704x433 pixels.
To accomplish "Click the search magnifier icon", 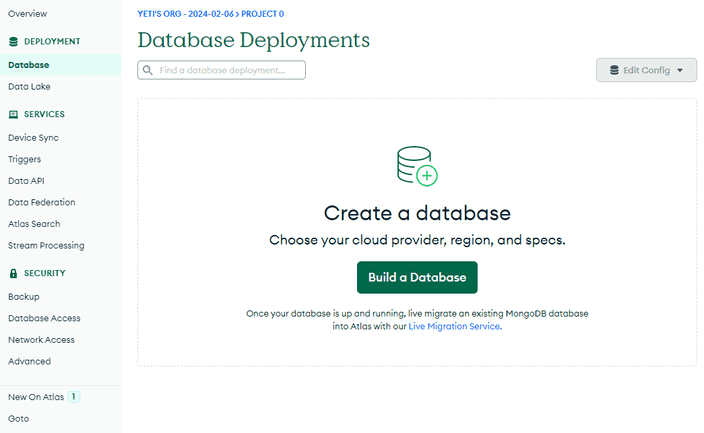I will tap(148, 70).
